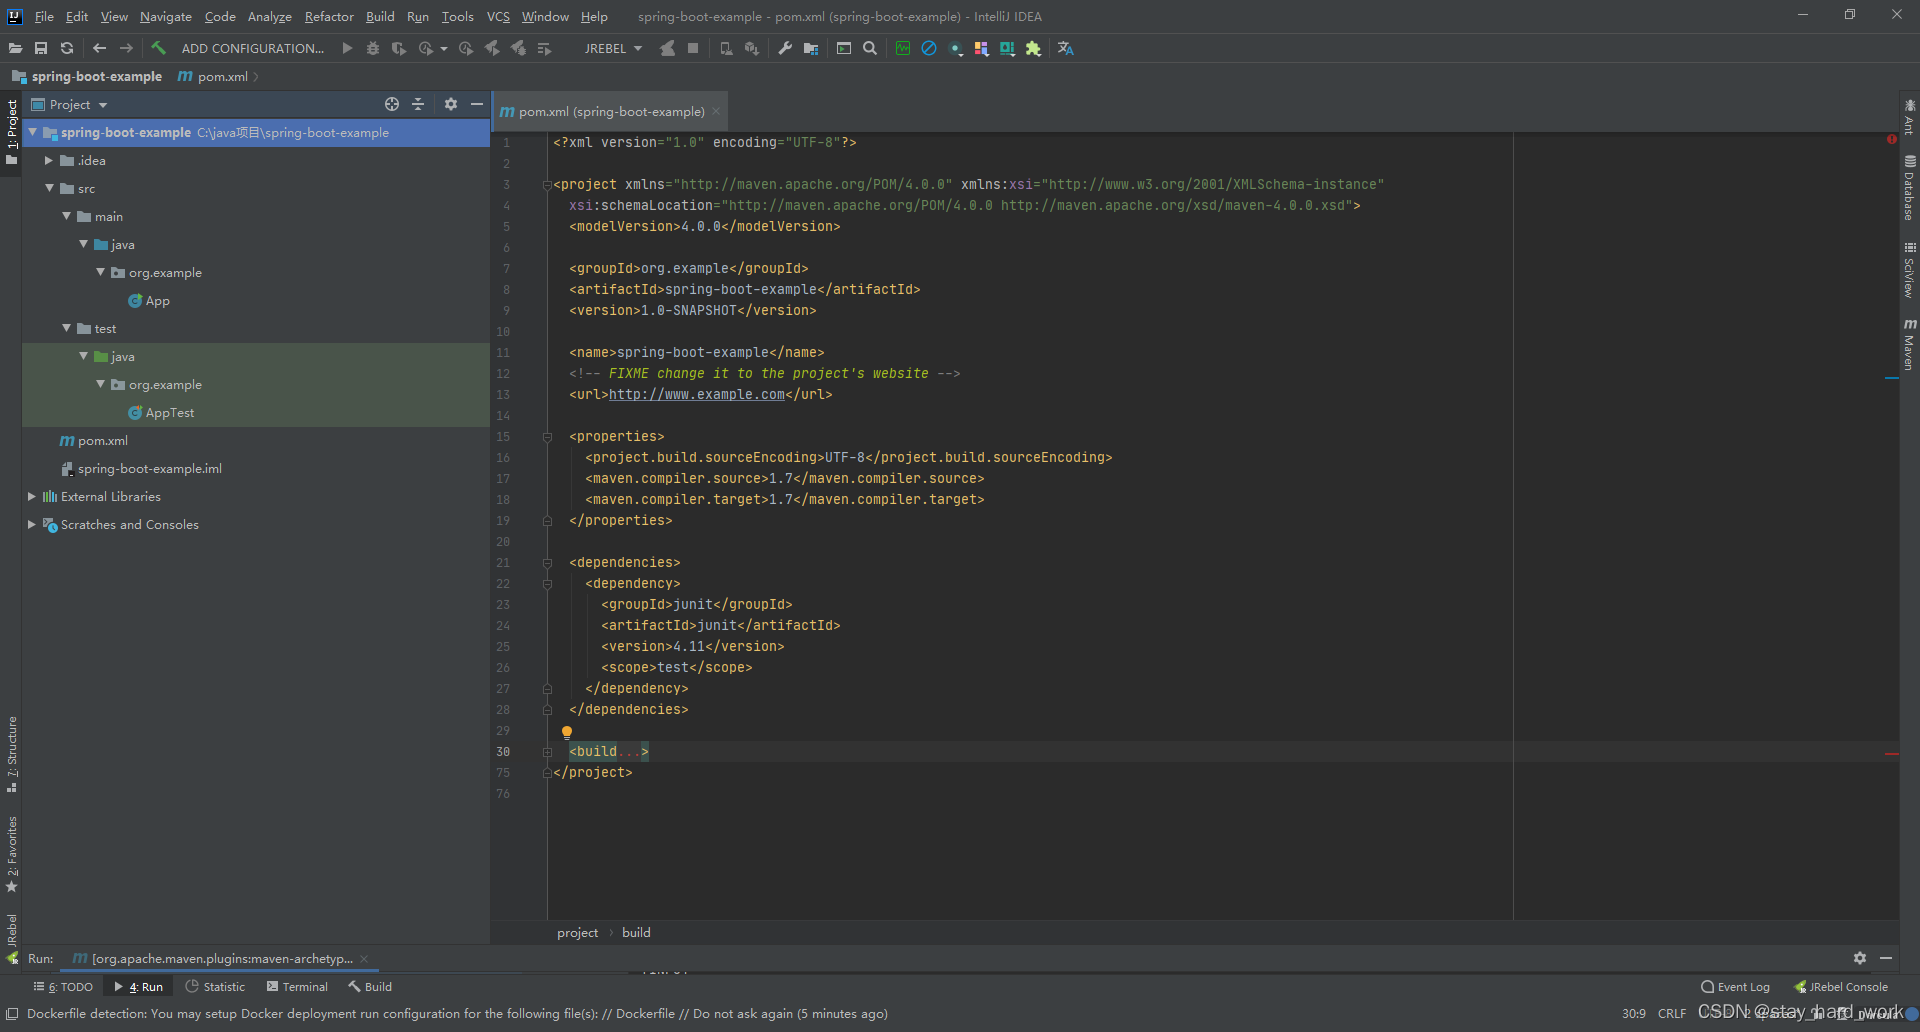This screenshot has width=1920, height=1032.
Task: Click the Translate icon in toolbar
Action: point(1066,48)
